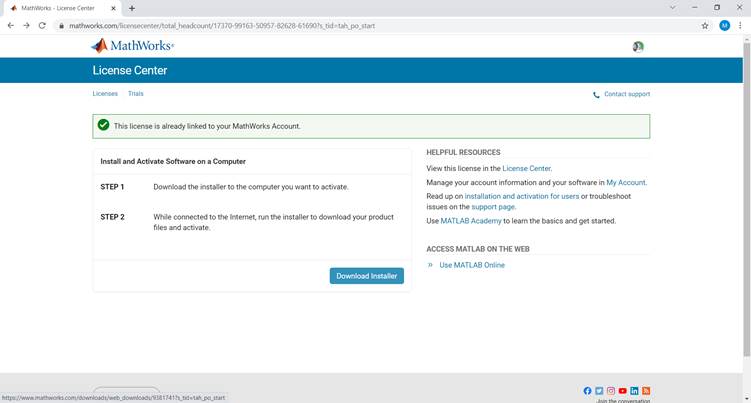
Task: Click the vertical page scrollbar
Action: [x=747, y=199]
